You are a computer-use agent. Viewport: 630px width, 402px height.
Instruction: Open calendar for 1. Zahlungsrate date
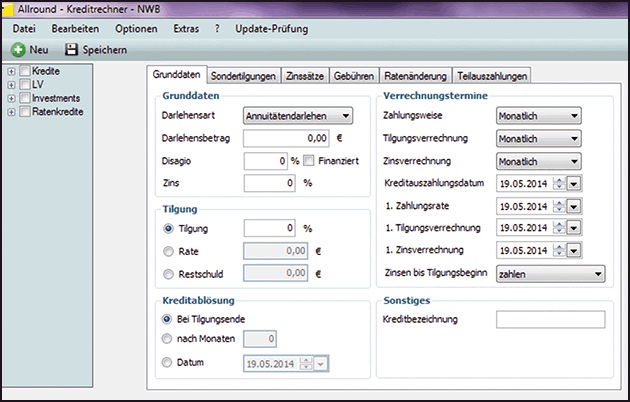point(575,206)
